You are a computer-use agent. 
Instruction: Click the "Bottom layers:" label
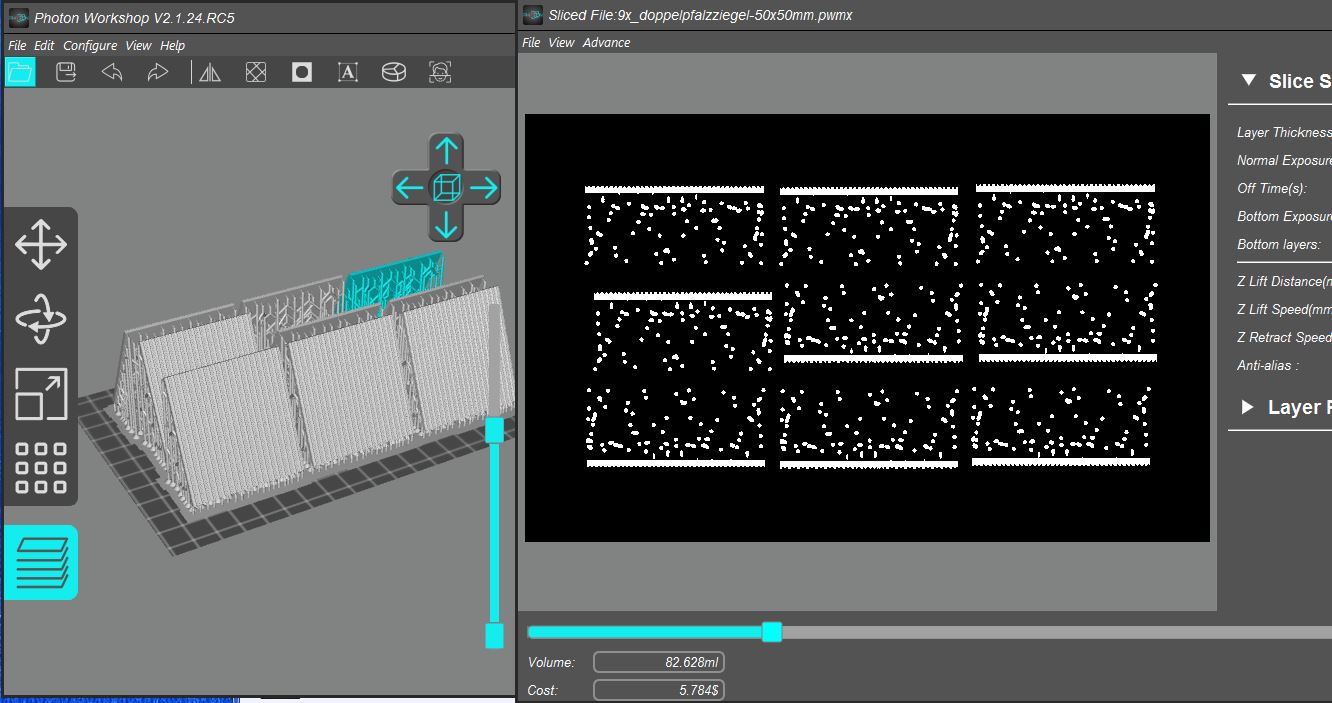[1279, 244]
